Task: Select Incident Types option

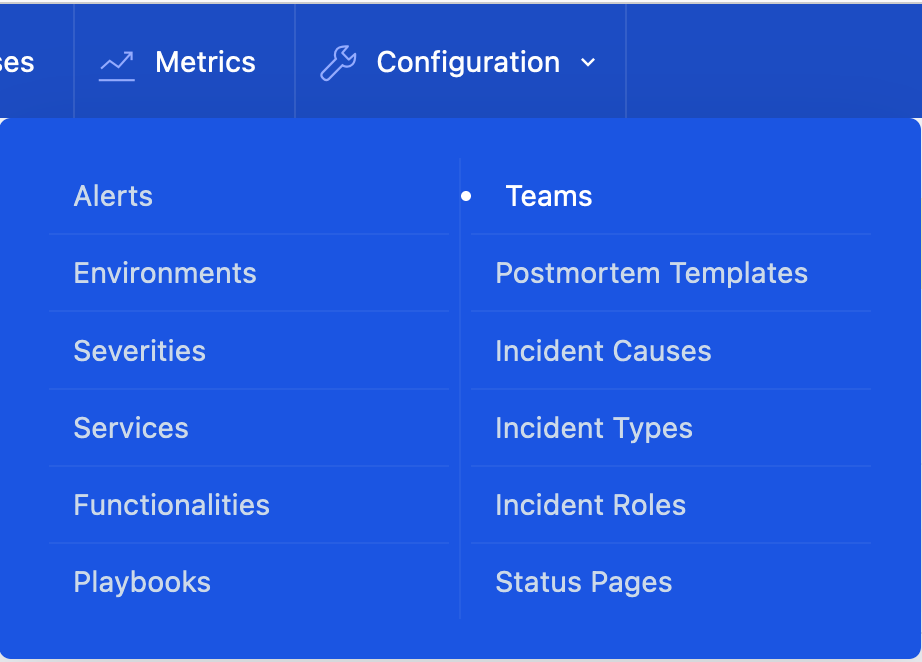Action: coord(593,428)
